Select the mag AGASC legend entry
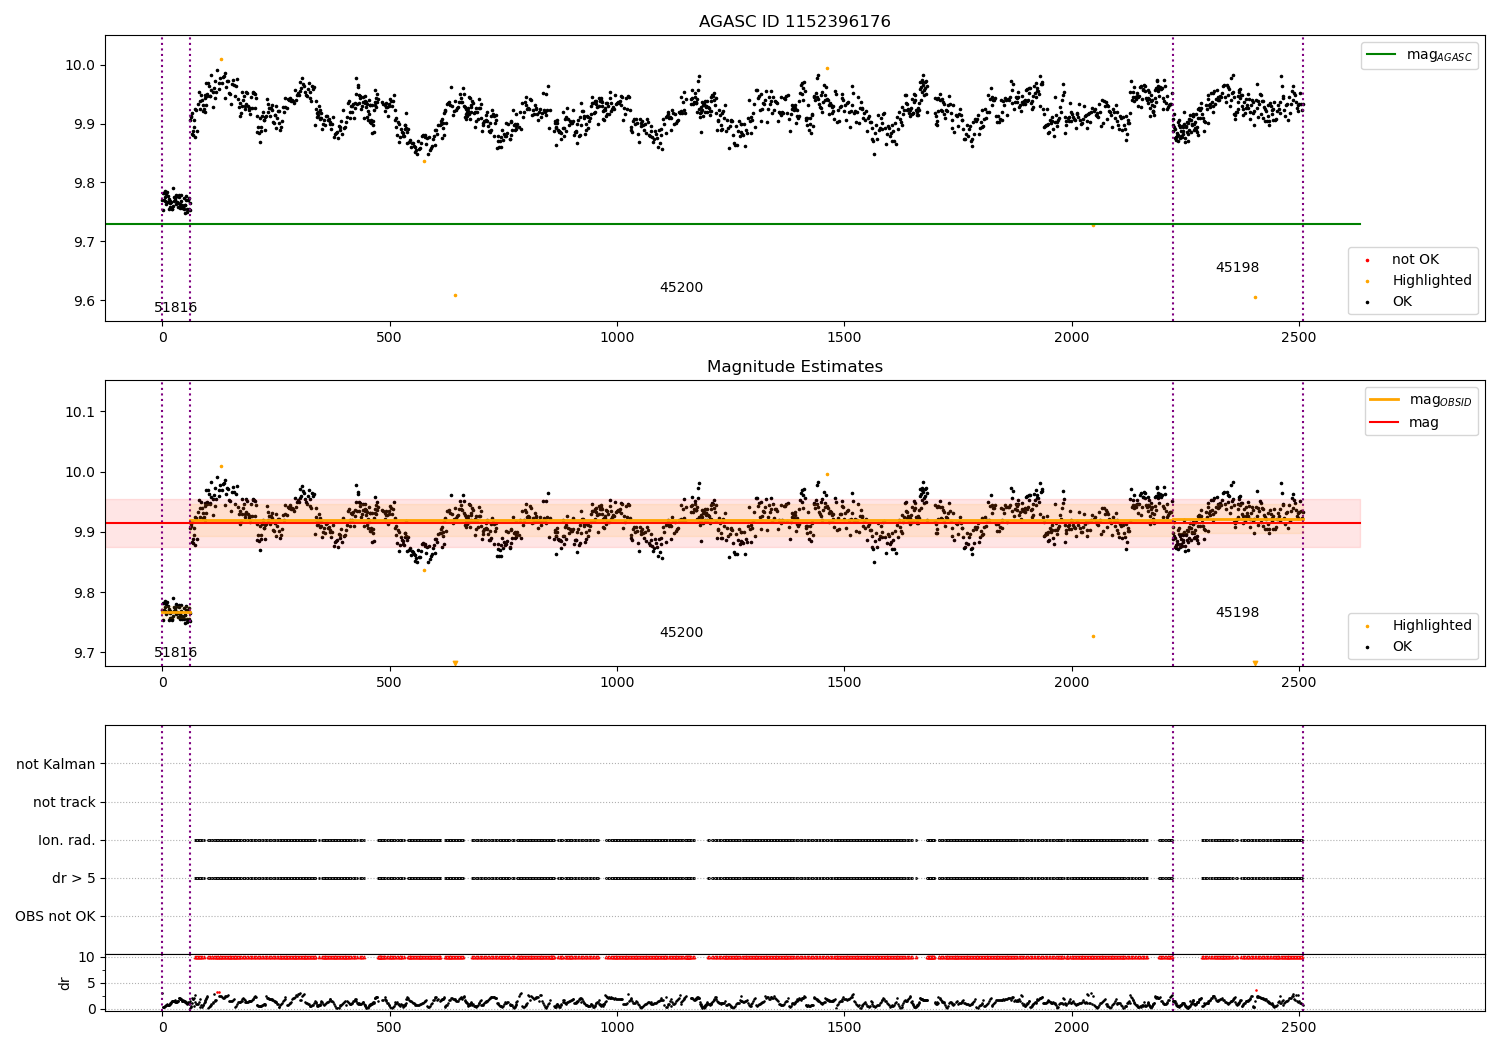 [1419, 55]
